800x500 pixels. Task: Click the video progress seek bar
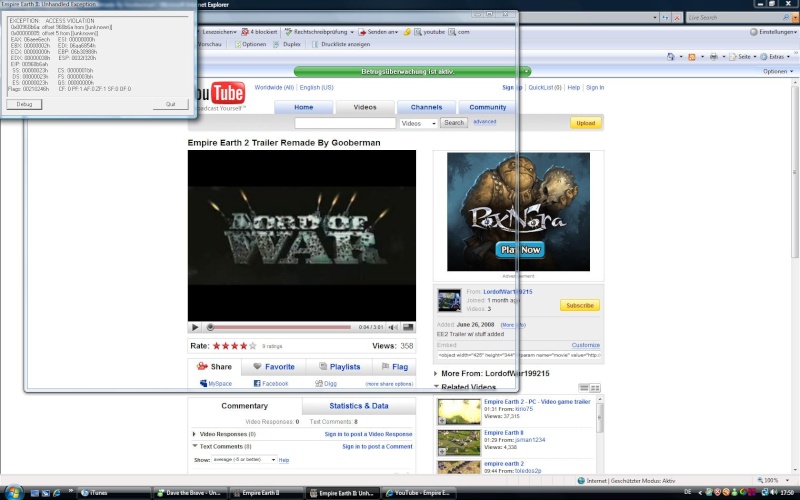279,327
